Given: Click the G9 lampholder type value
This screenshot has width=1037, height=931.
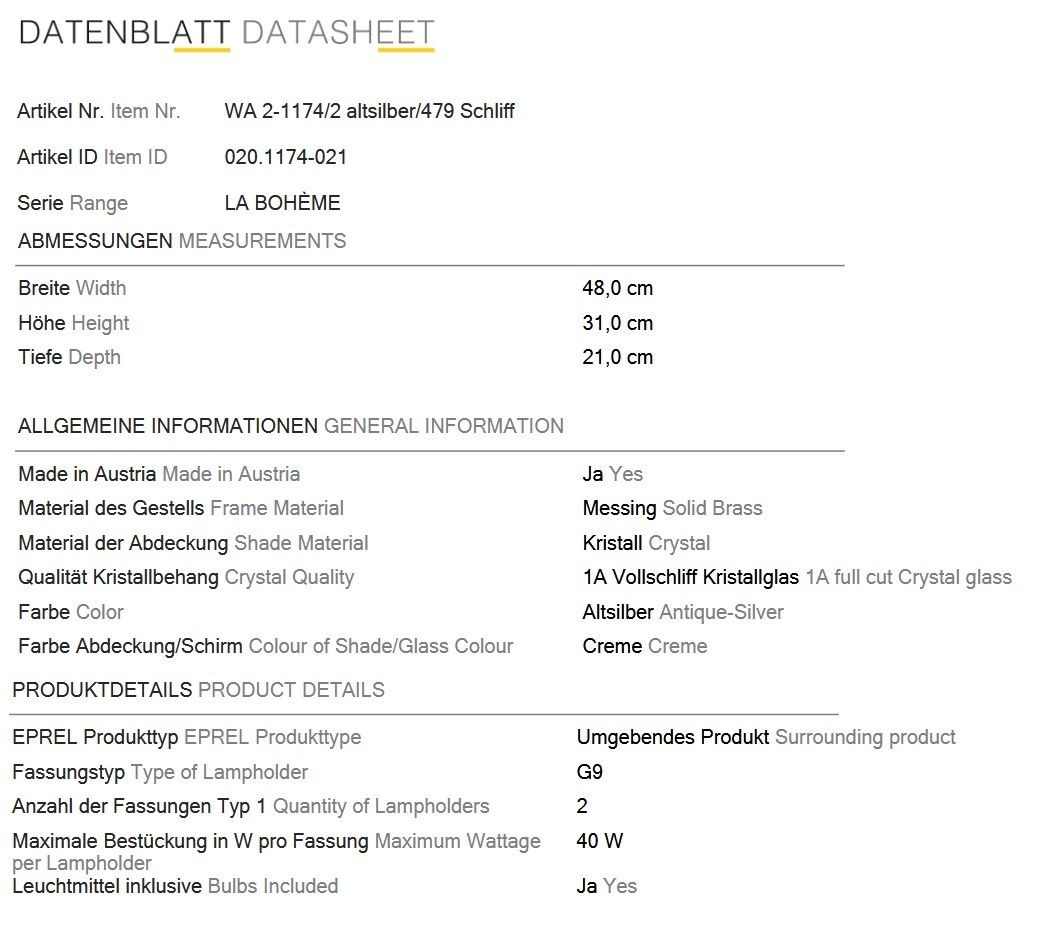Looking at the screenshot, I should pyautogui.click(x=589, y=772).
